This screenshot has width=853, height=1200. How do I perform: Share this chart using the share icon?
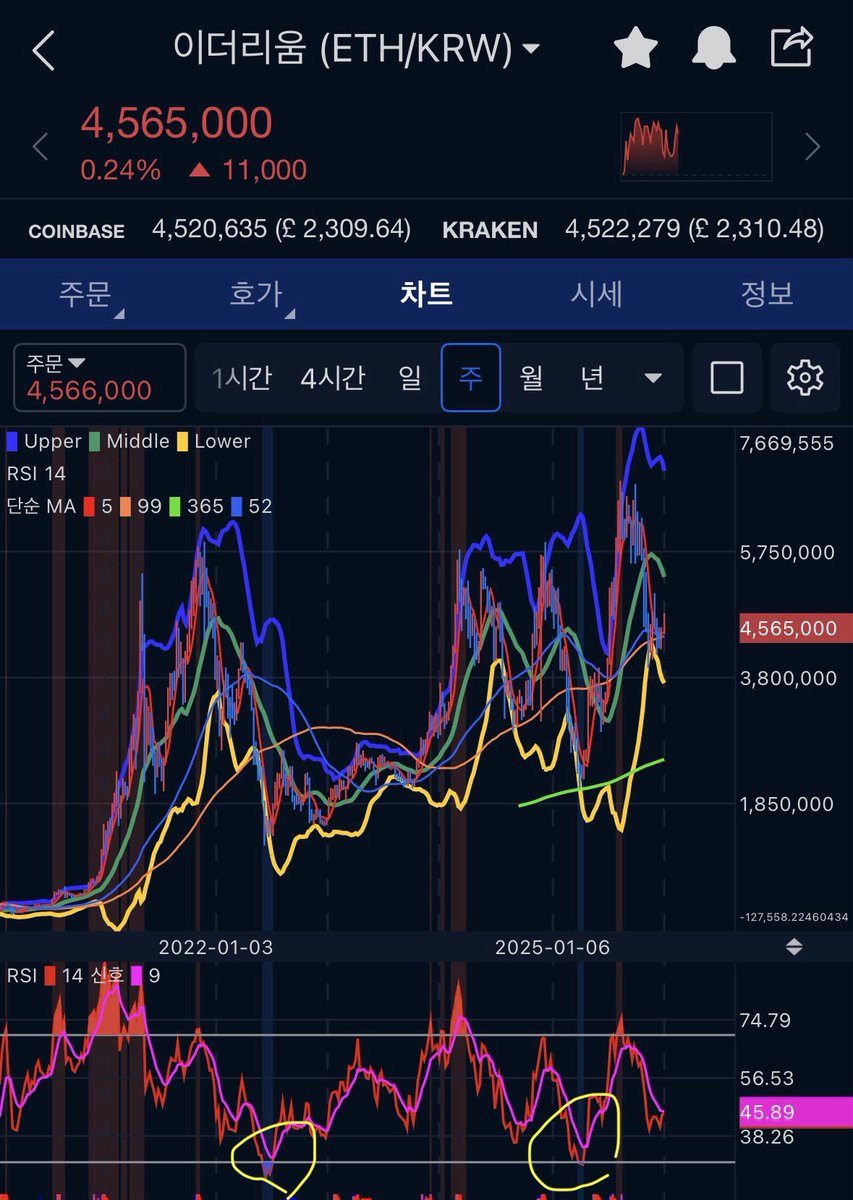(x=792, y=46)
